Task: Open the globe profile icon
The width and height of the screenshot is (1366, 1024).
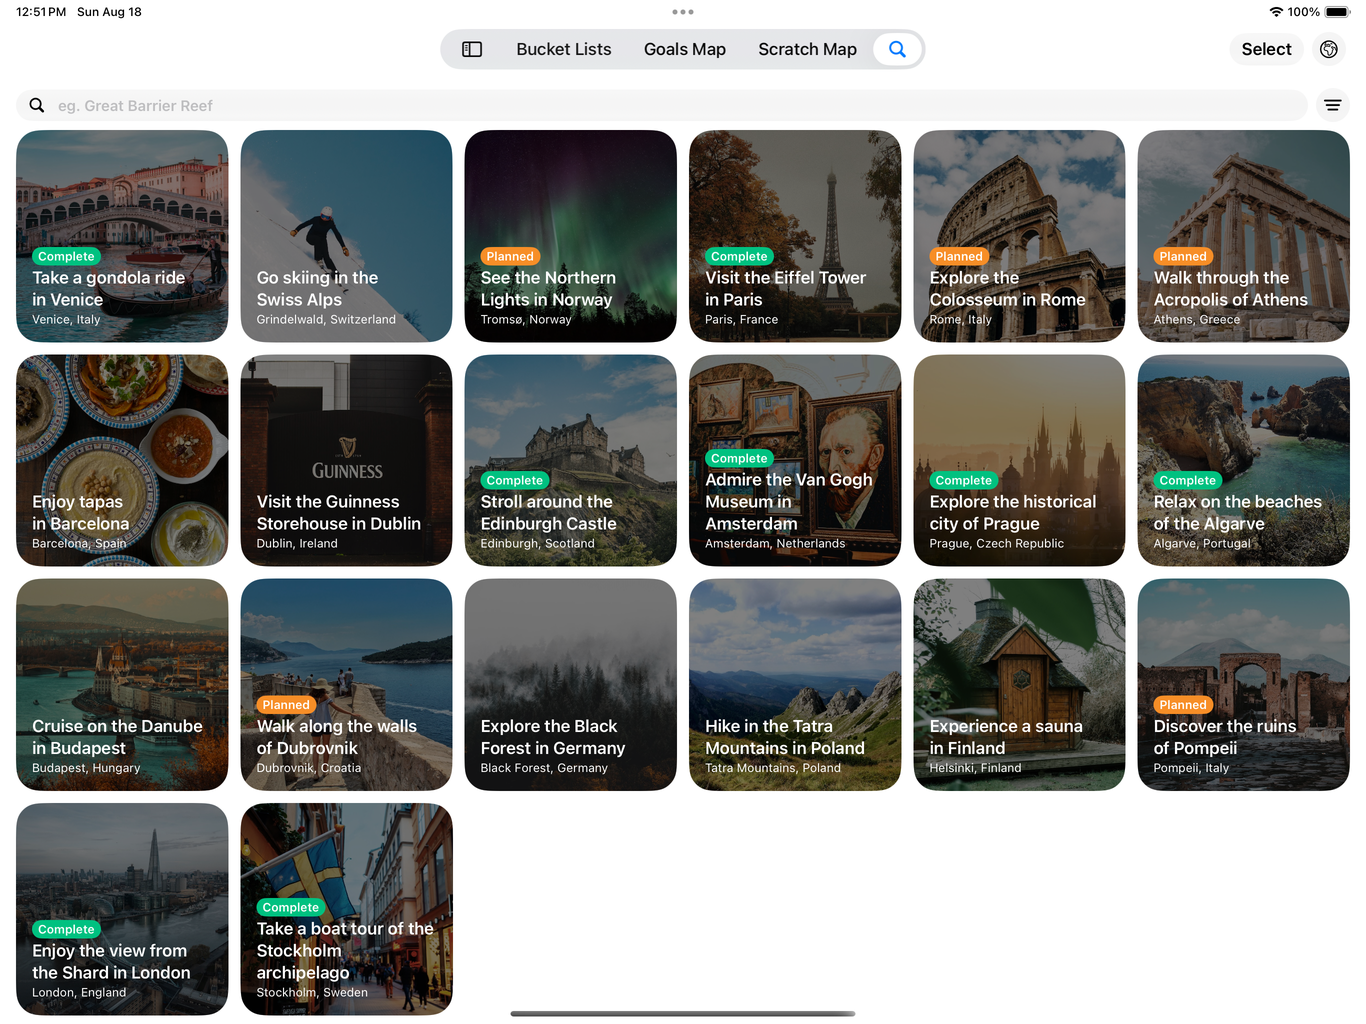Action: [1329, 49]
